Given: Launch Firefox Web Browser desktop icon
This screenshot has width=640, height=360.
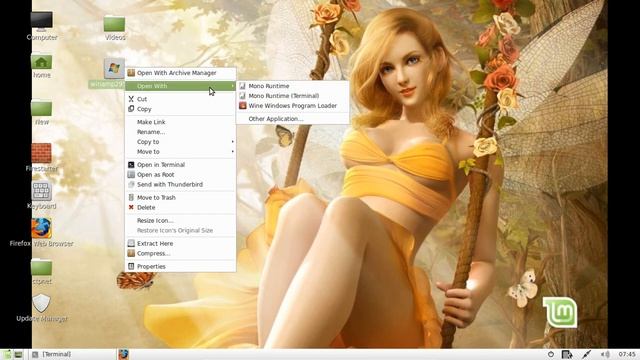Looking at the screenshot, I should [42, 228].
